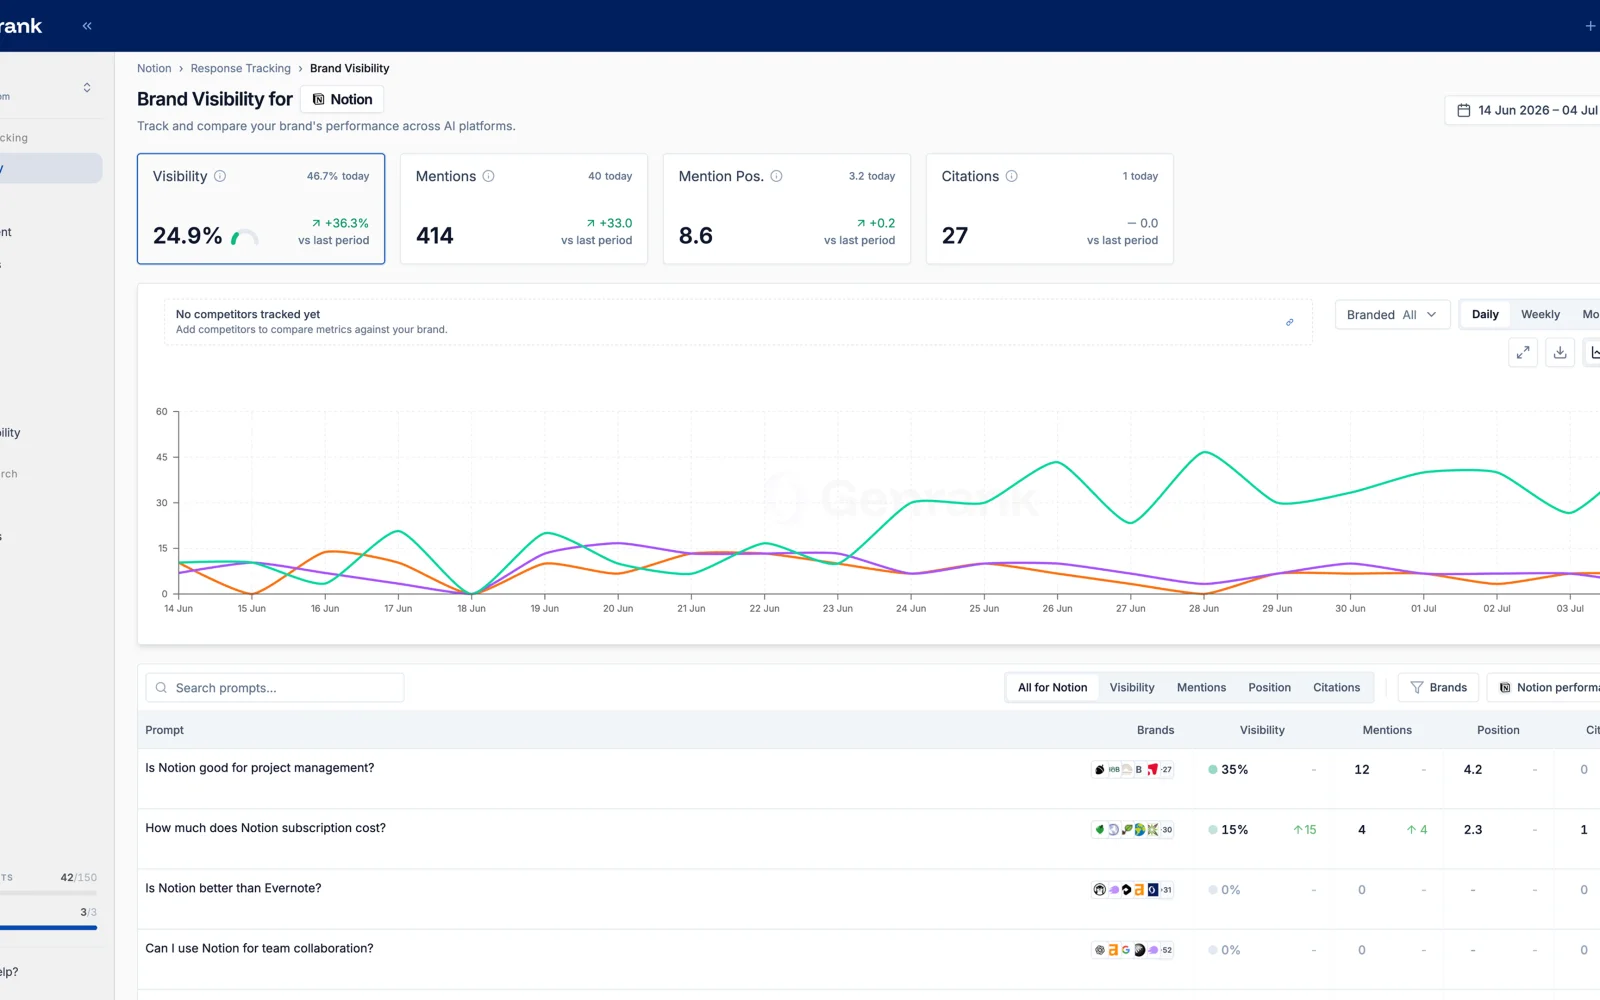The image size is (1600, 1000).
Task: Go to Response Tracking breadcrumb
Action: [240, 68]
